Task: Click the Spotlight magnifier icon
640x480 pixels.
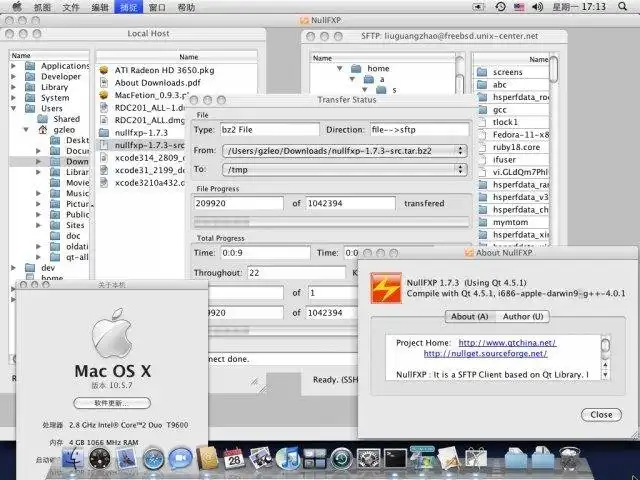Action: [622, 7]
